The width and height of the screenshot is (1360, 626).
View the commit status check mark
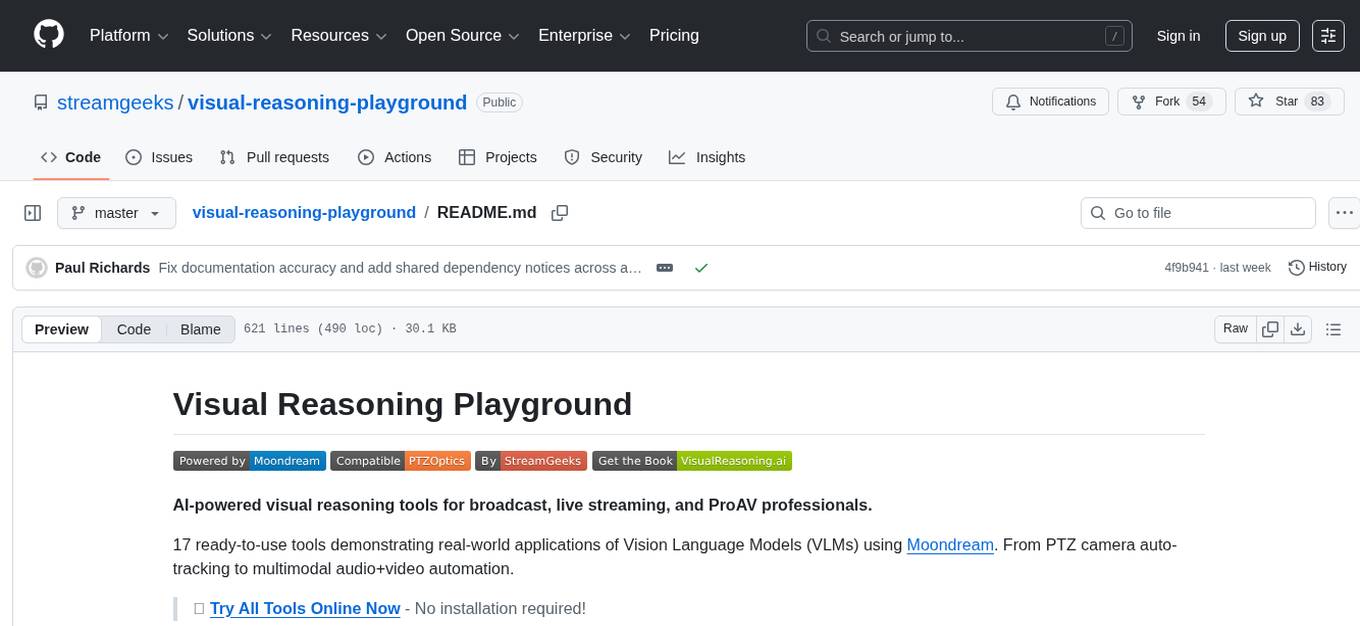702,267
